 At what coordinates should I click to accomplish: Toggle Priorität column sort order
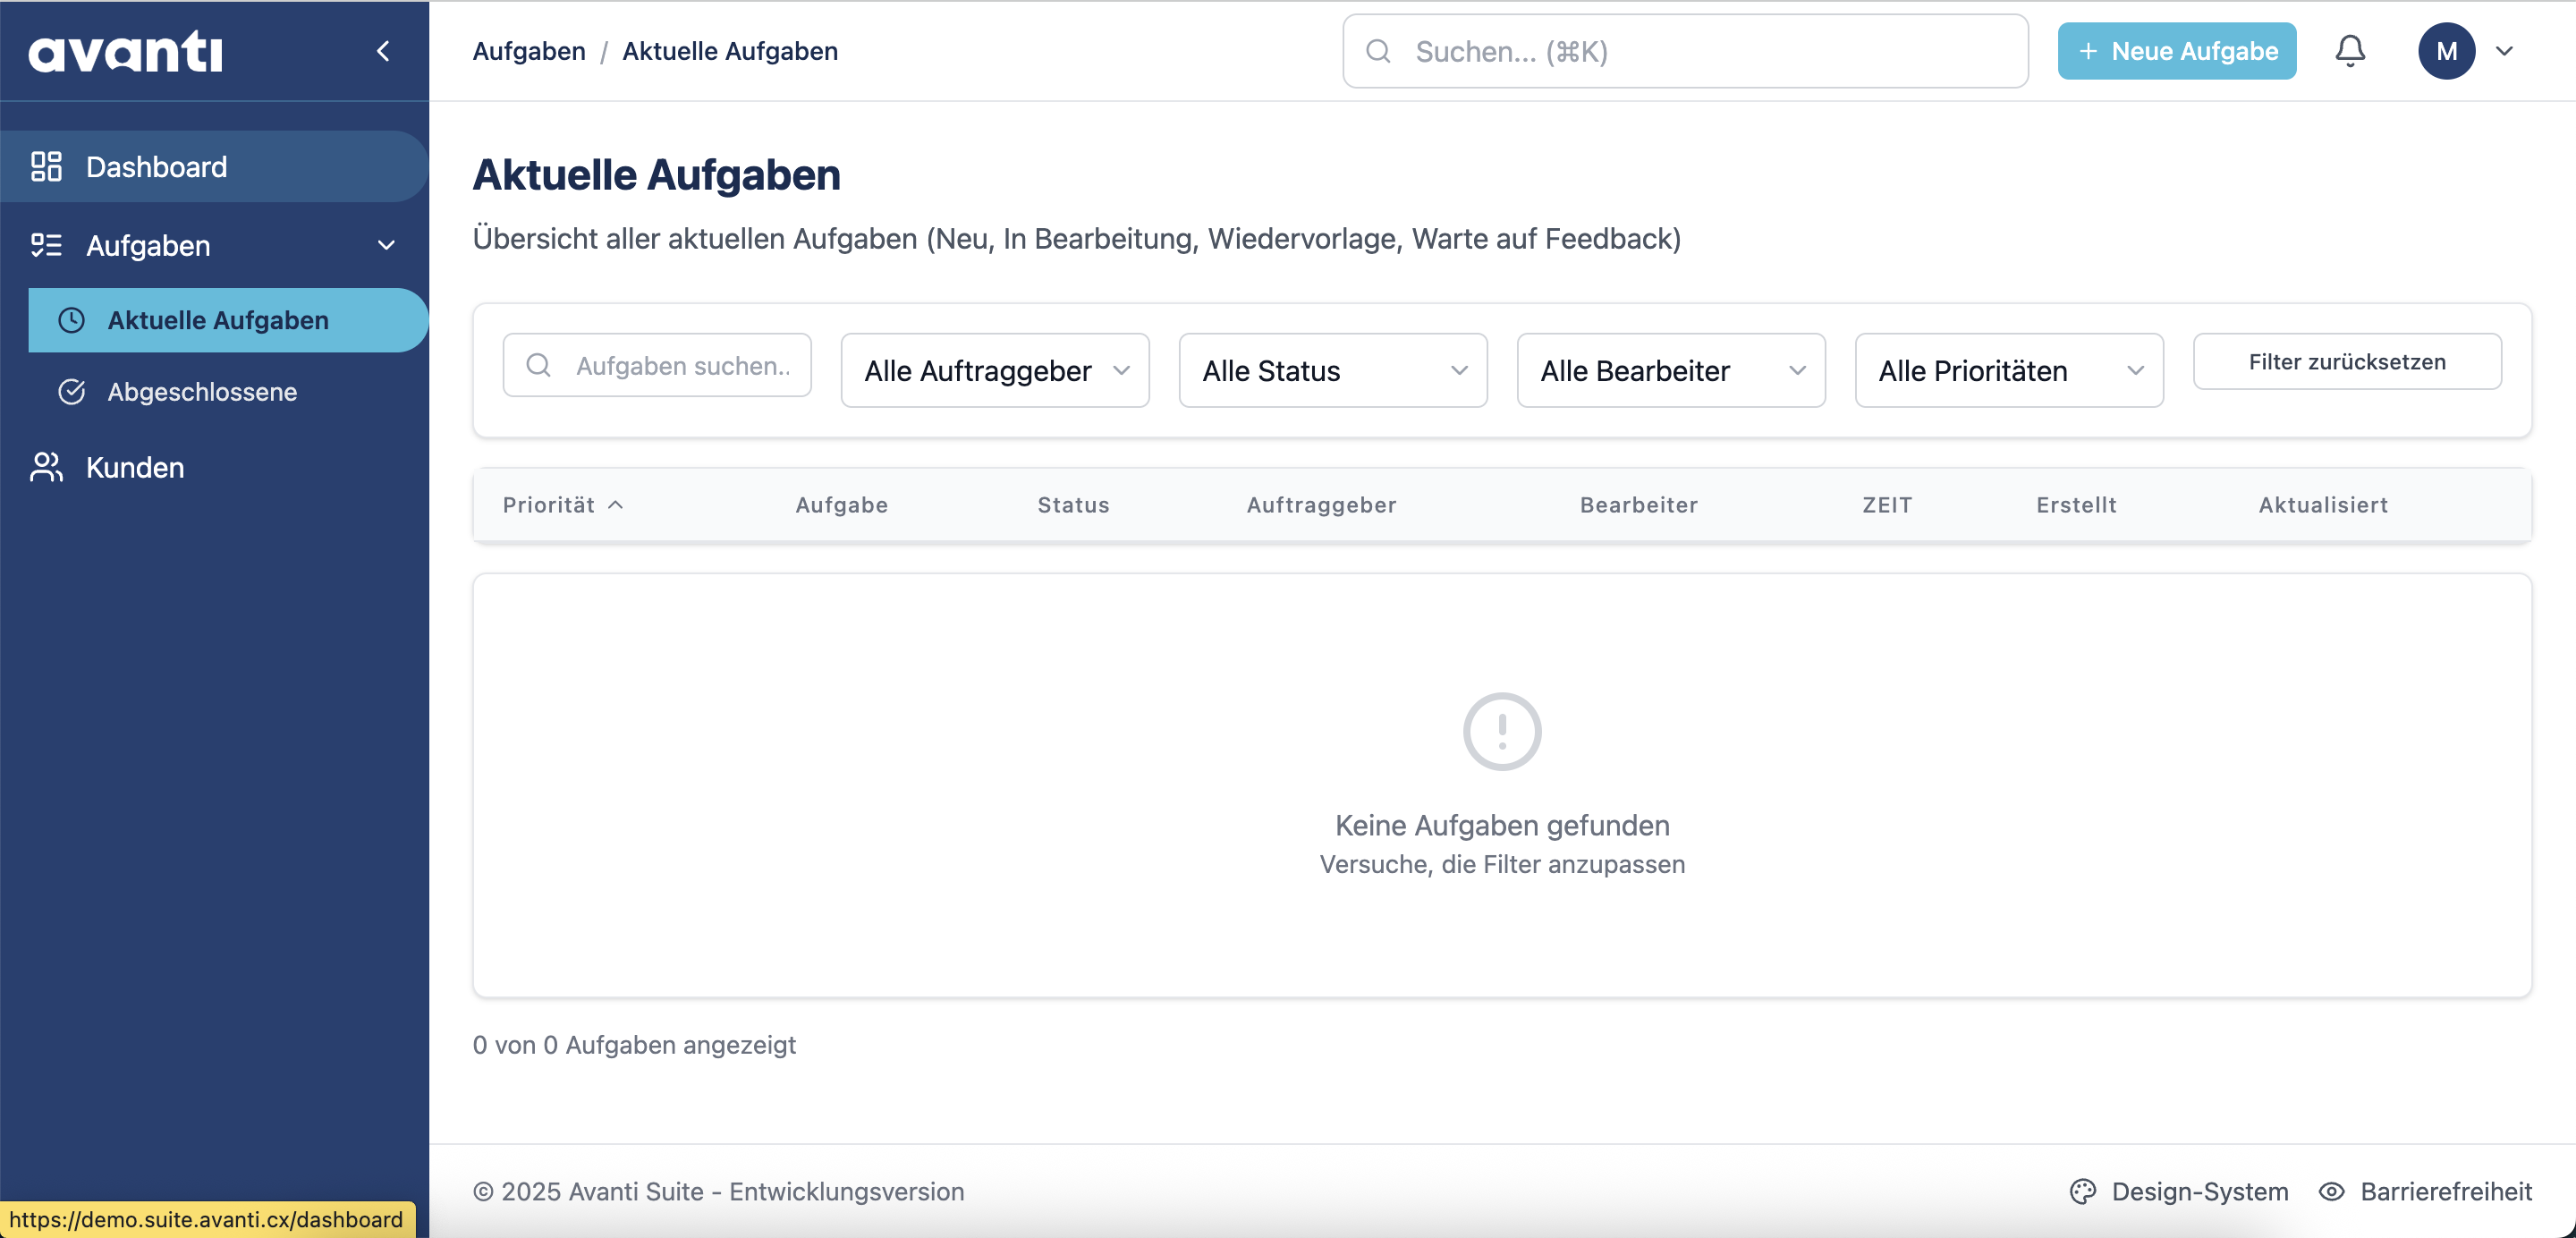coord(563,505)
